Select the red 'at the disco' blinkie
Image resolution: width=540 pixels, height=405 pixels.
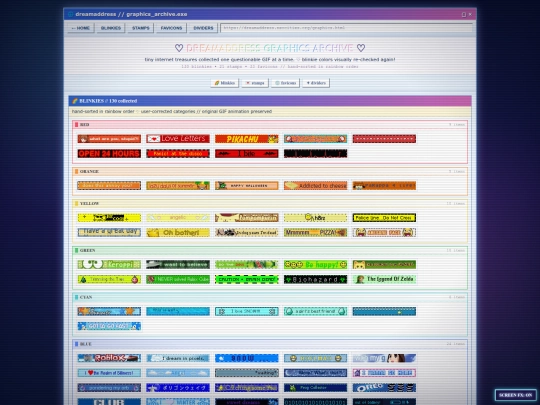(178, 154)
